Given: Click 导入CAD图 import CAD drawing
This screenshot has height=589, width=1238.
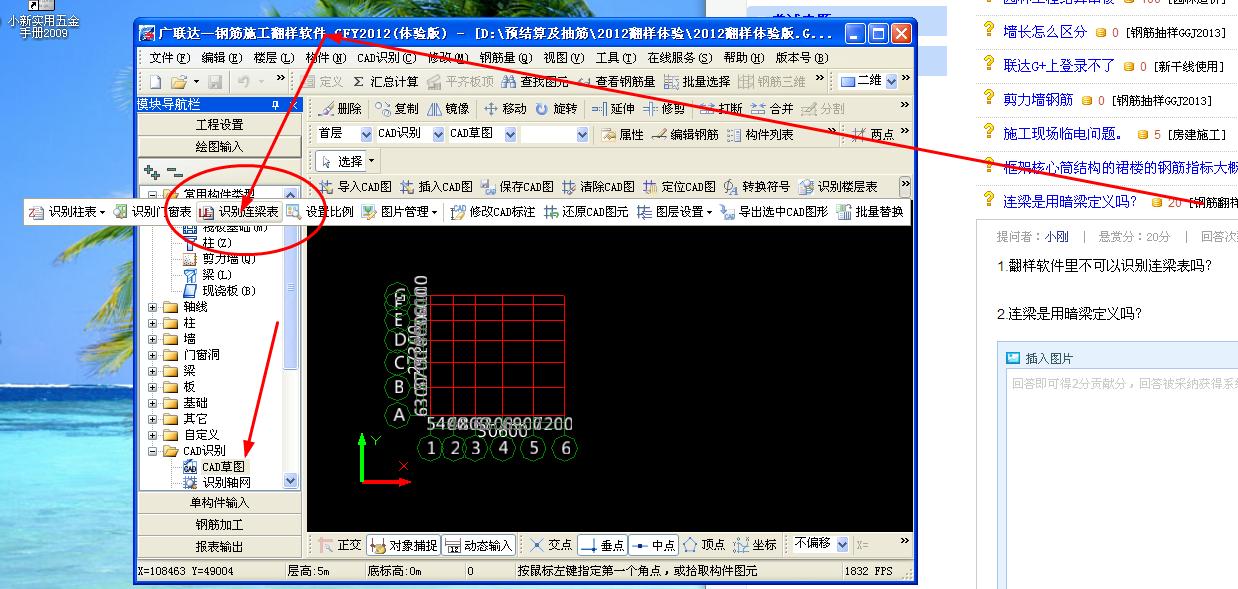Looking at the screenshot, I should pos(355,187).
